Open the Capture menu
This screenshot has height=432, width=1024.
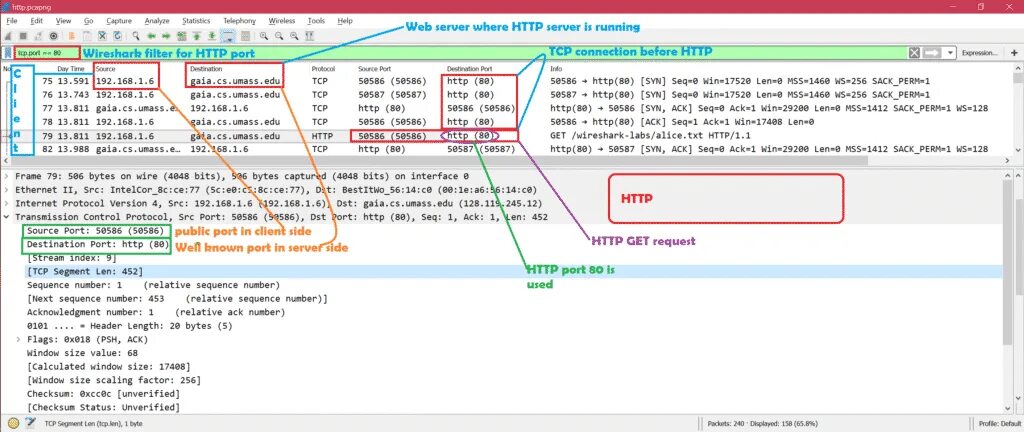click(119, 21)
